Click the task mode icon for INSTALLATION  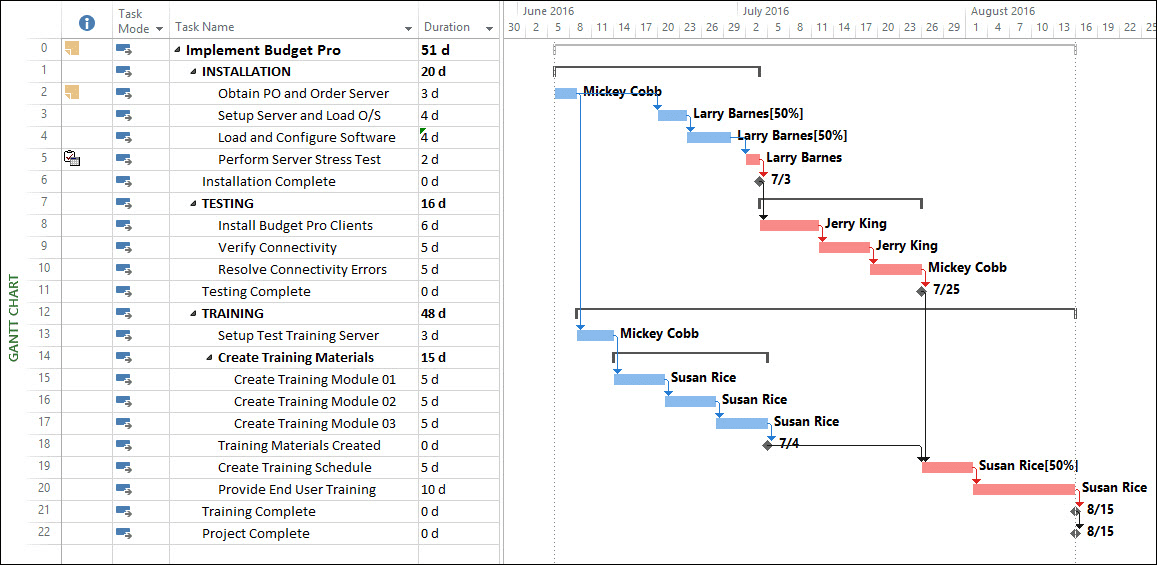pyautogui.click(x=123, y=72)
